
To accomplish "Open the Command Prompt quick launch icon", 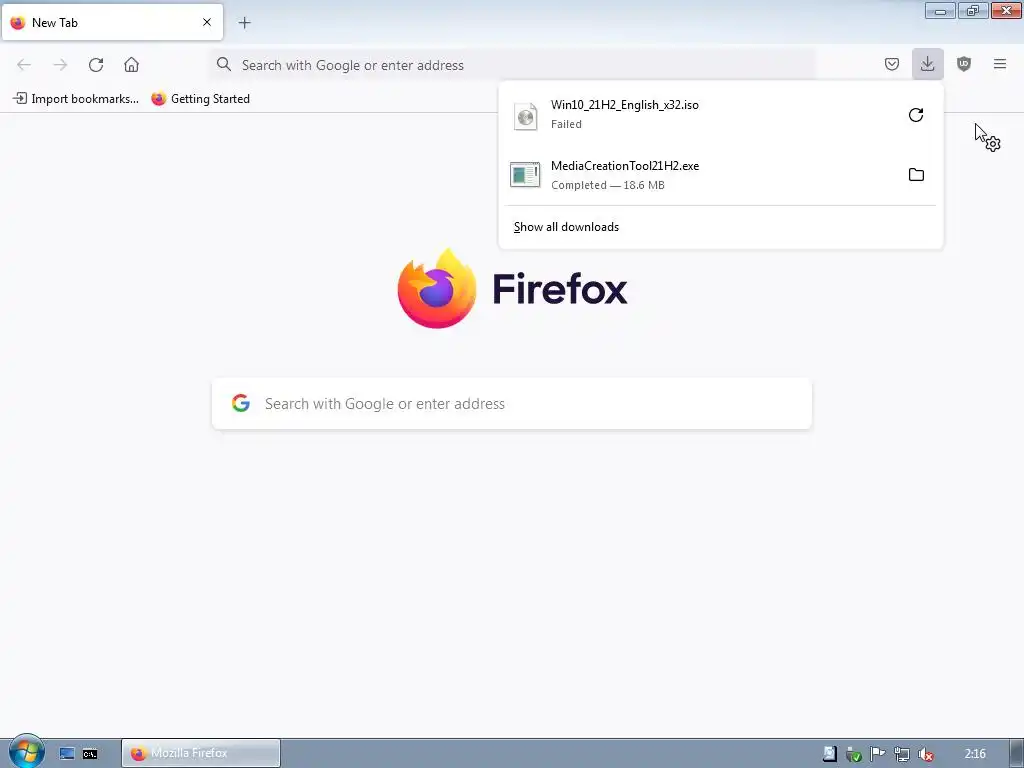I will click(90, 754).
